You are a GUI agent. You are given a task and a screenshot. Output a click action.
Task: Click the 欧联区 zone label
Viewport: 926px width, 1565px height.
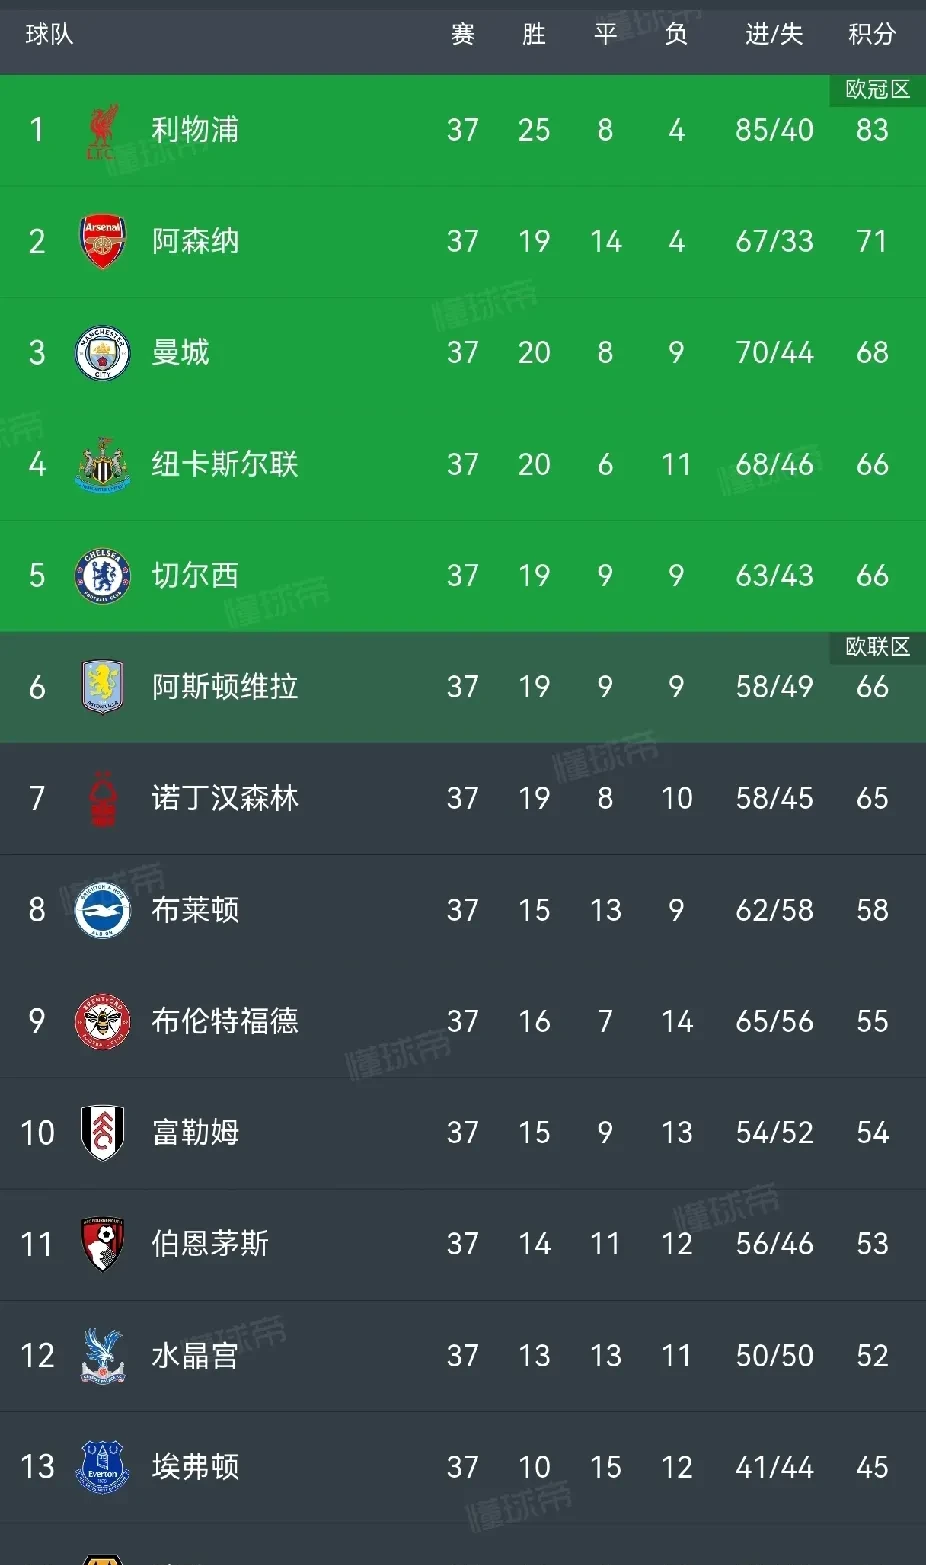pyautogui.click(x=877, y=647)
